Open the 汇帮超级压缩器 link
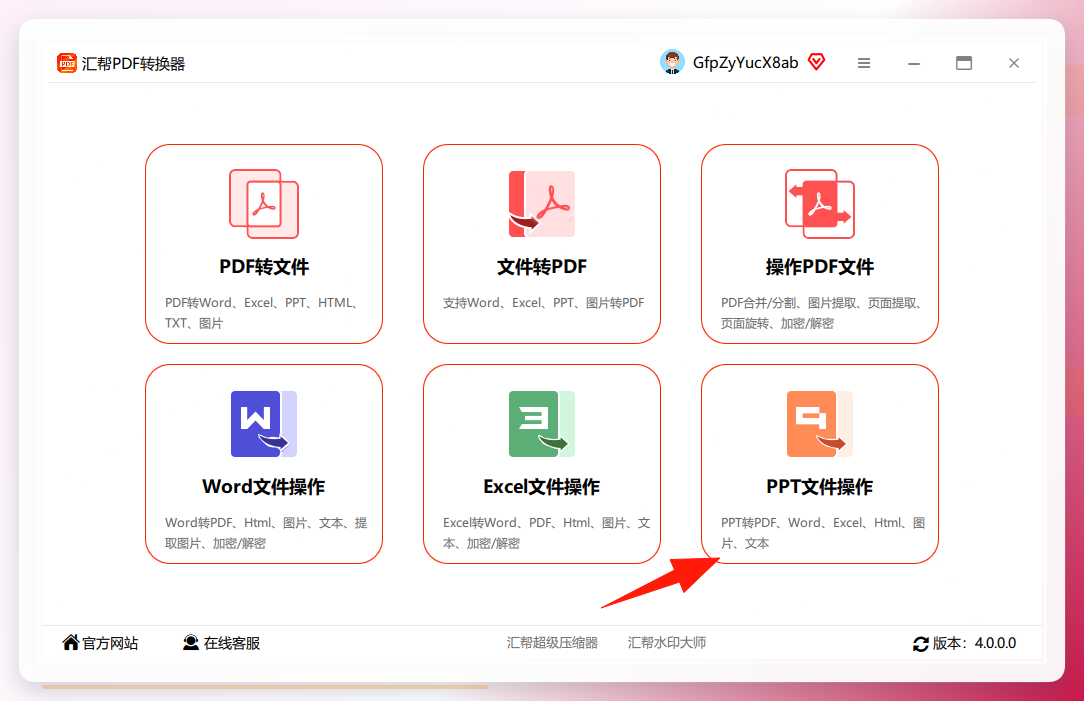 (x=552, y=643)
